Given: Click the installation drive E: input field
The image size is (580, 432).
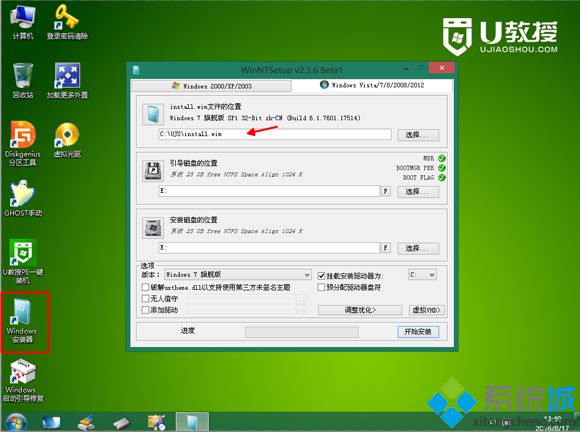Looking at the screenshot, I should [x=269, y=247].
